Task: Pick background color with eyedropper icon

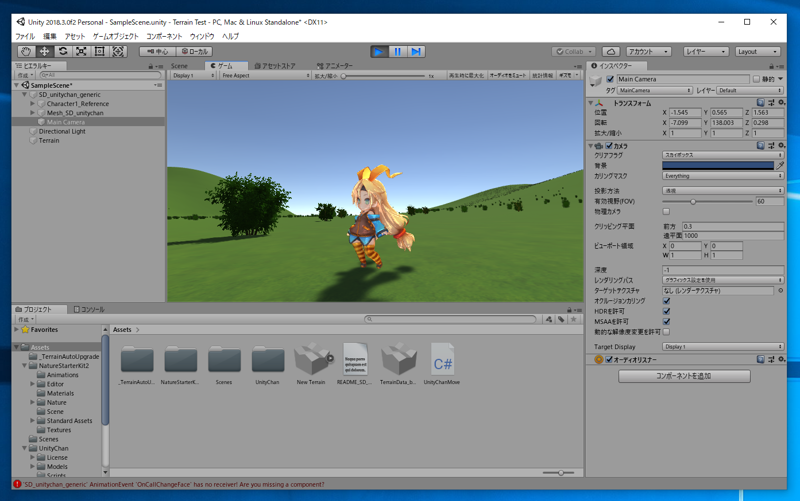Action: click(x=780, y=165)
